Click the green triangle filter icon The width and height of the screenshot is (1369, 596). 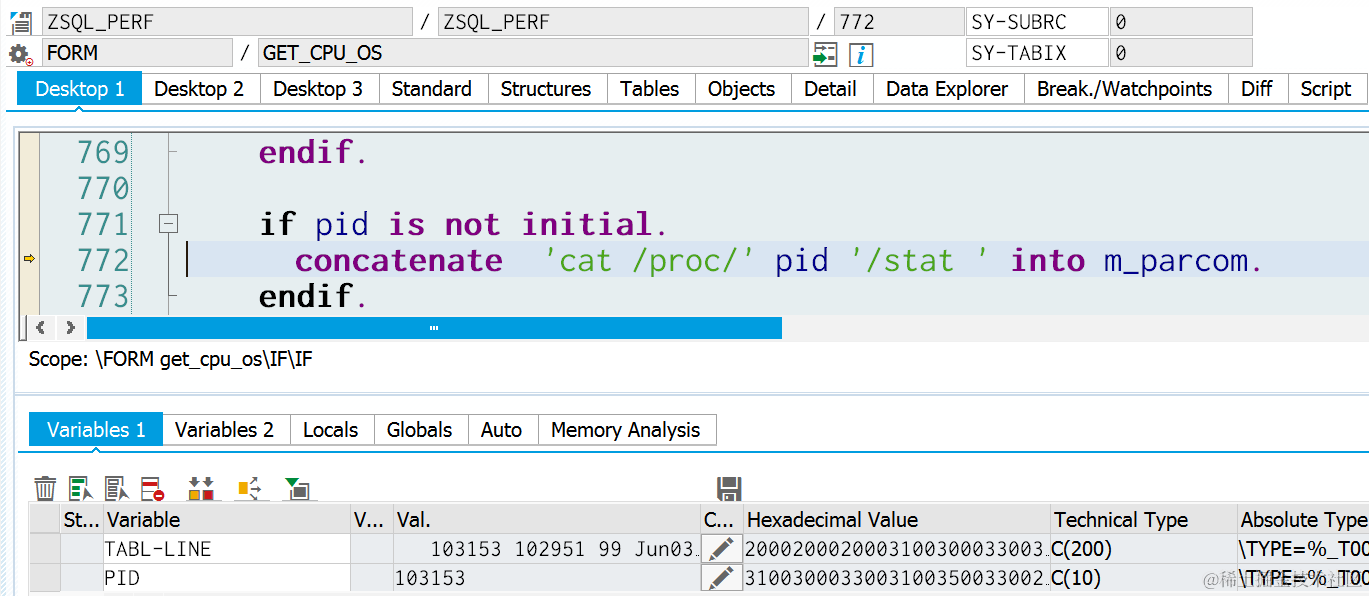pyautogui.click(x=297, y=488)
